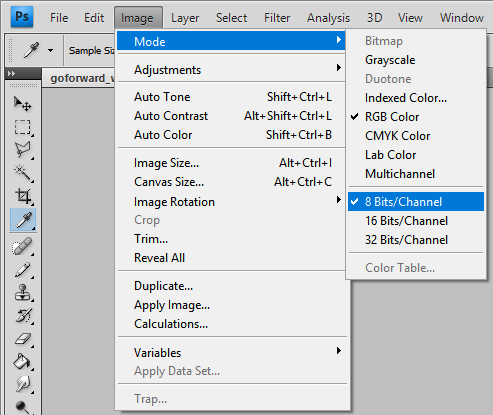Screen dimensions: 493x415
Task: Switch mode to RGB Color
Action: click(x=416, y=117)
